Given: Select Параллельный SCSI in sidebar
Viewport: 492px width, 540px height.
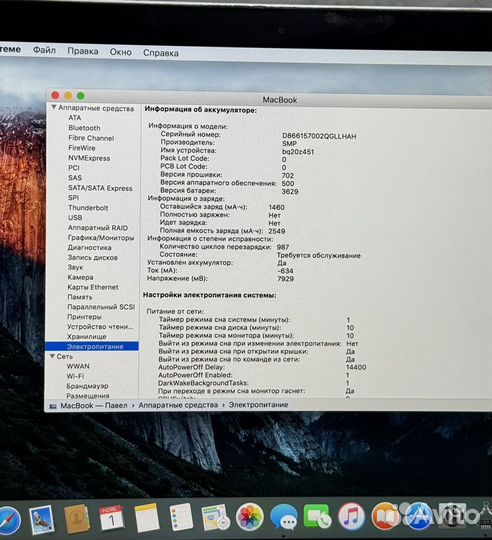Looking at the screenshot, I should point(101,307).
